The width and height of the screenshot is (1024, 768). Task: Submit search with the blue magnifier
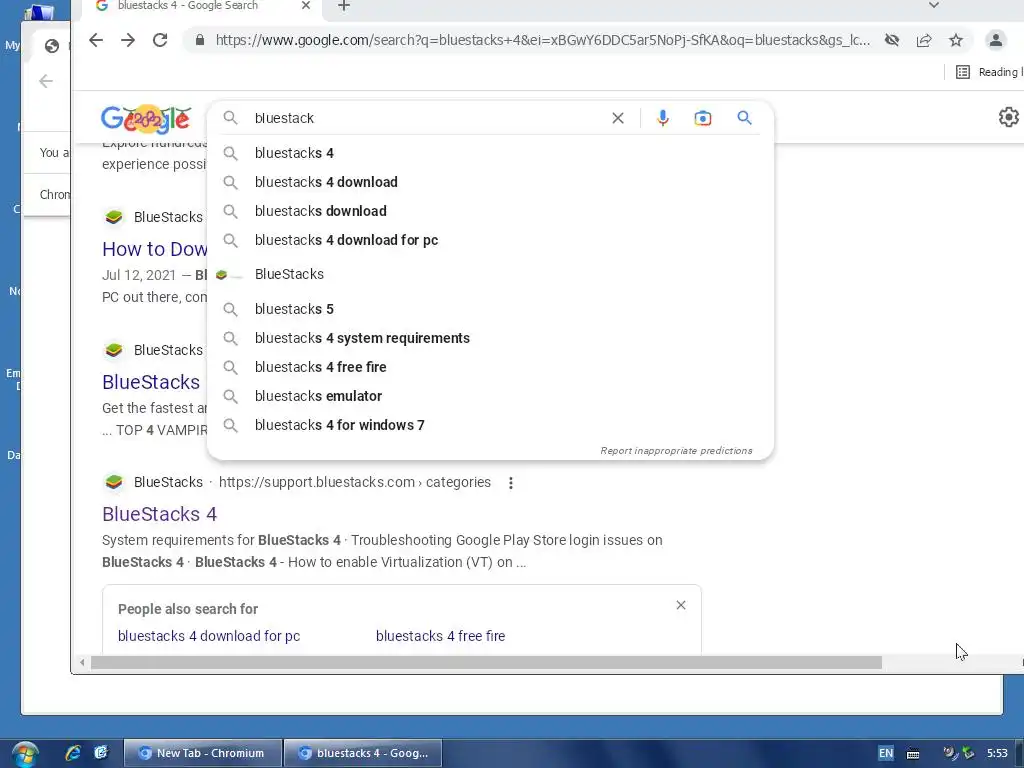pos(744,118)
